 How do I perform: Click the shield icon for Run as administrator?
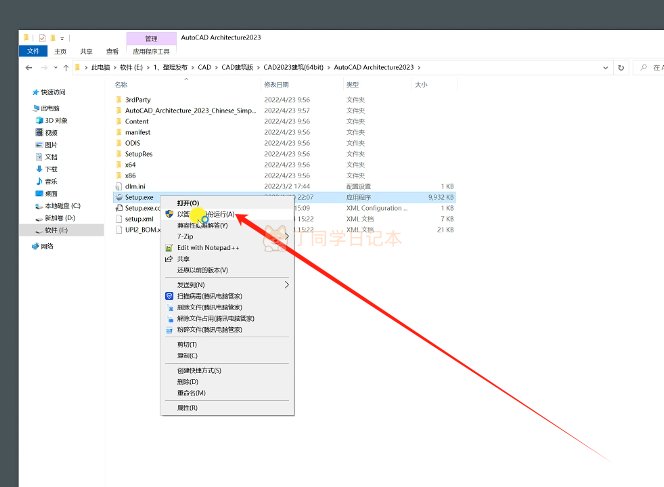pos(169,214)
